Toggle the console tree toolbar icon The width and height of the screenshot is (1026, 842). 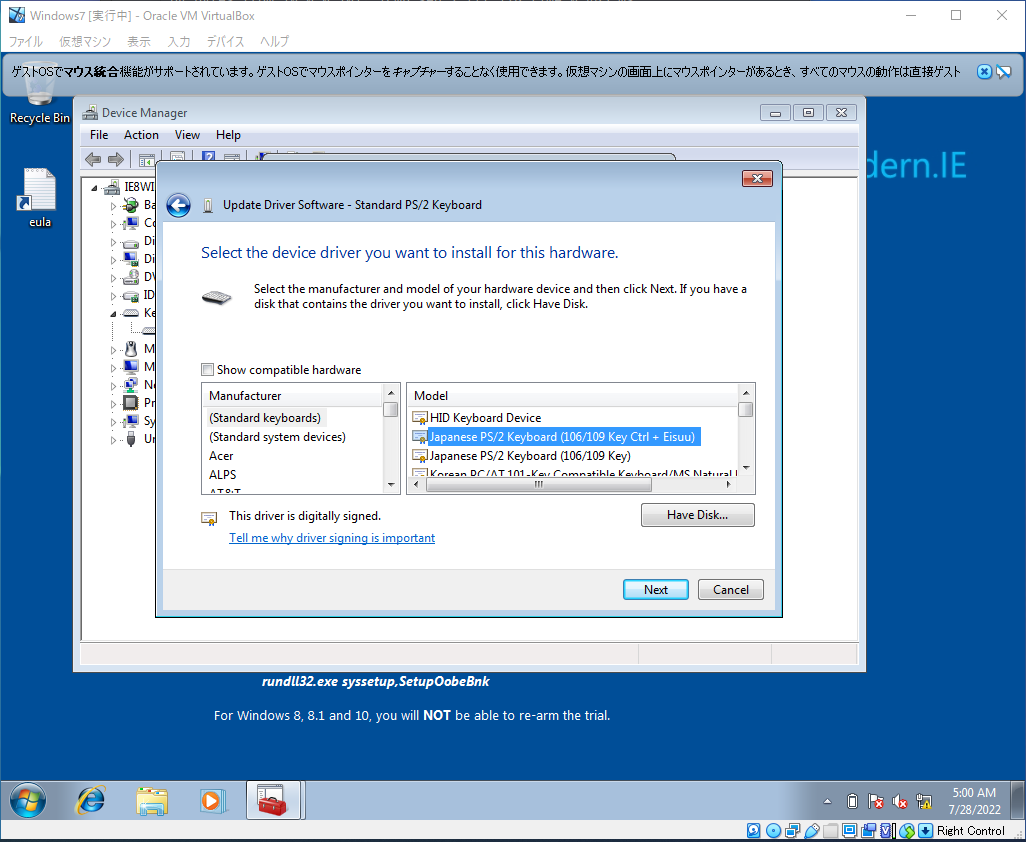click(x=147, y=159)
